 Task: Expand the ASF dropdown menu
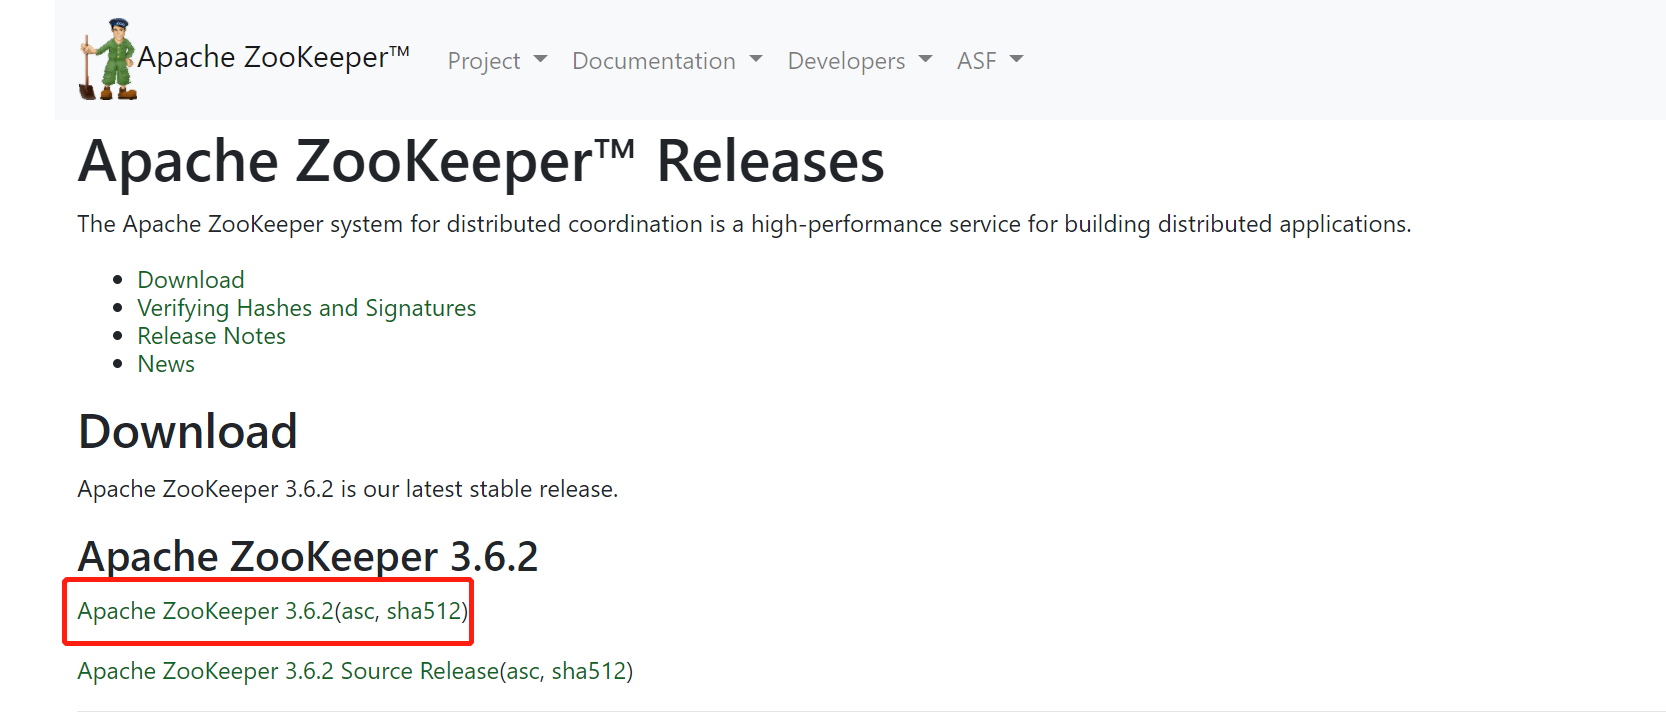(x=990, y=61)
